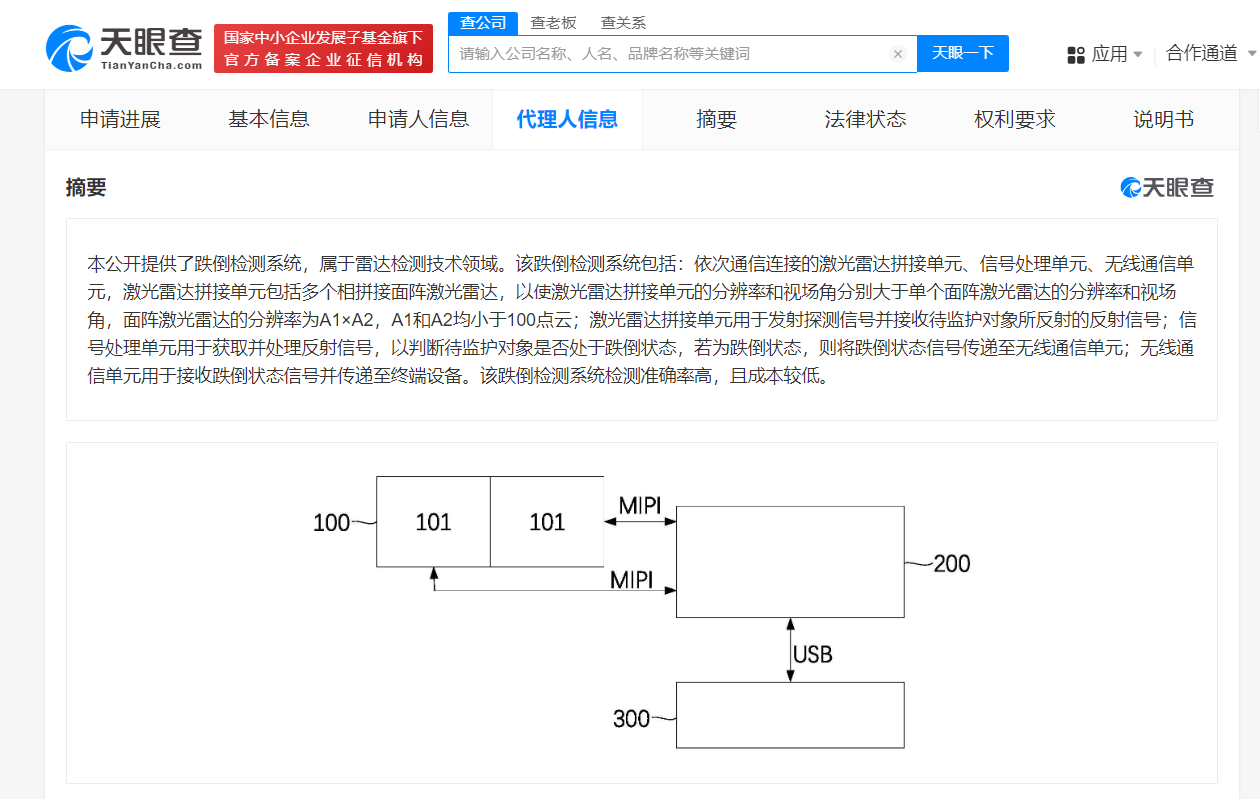Clear the search box with X icon
The height and width of the screenshot is (799, 1260).
(897, 54)
